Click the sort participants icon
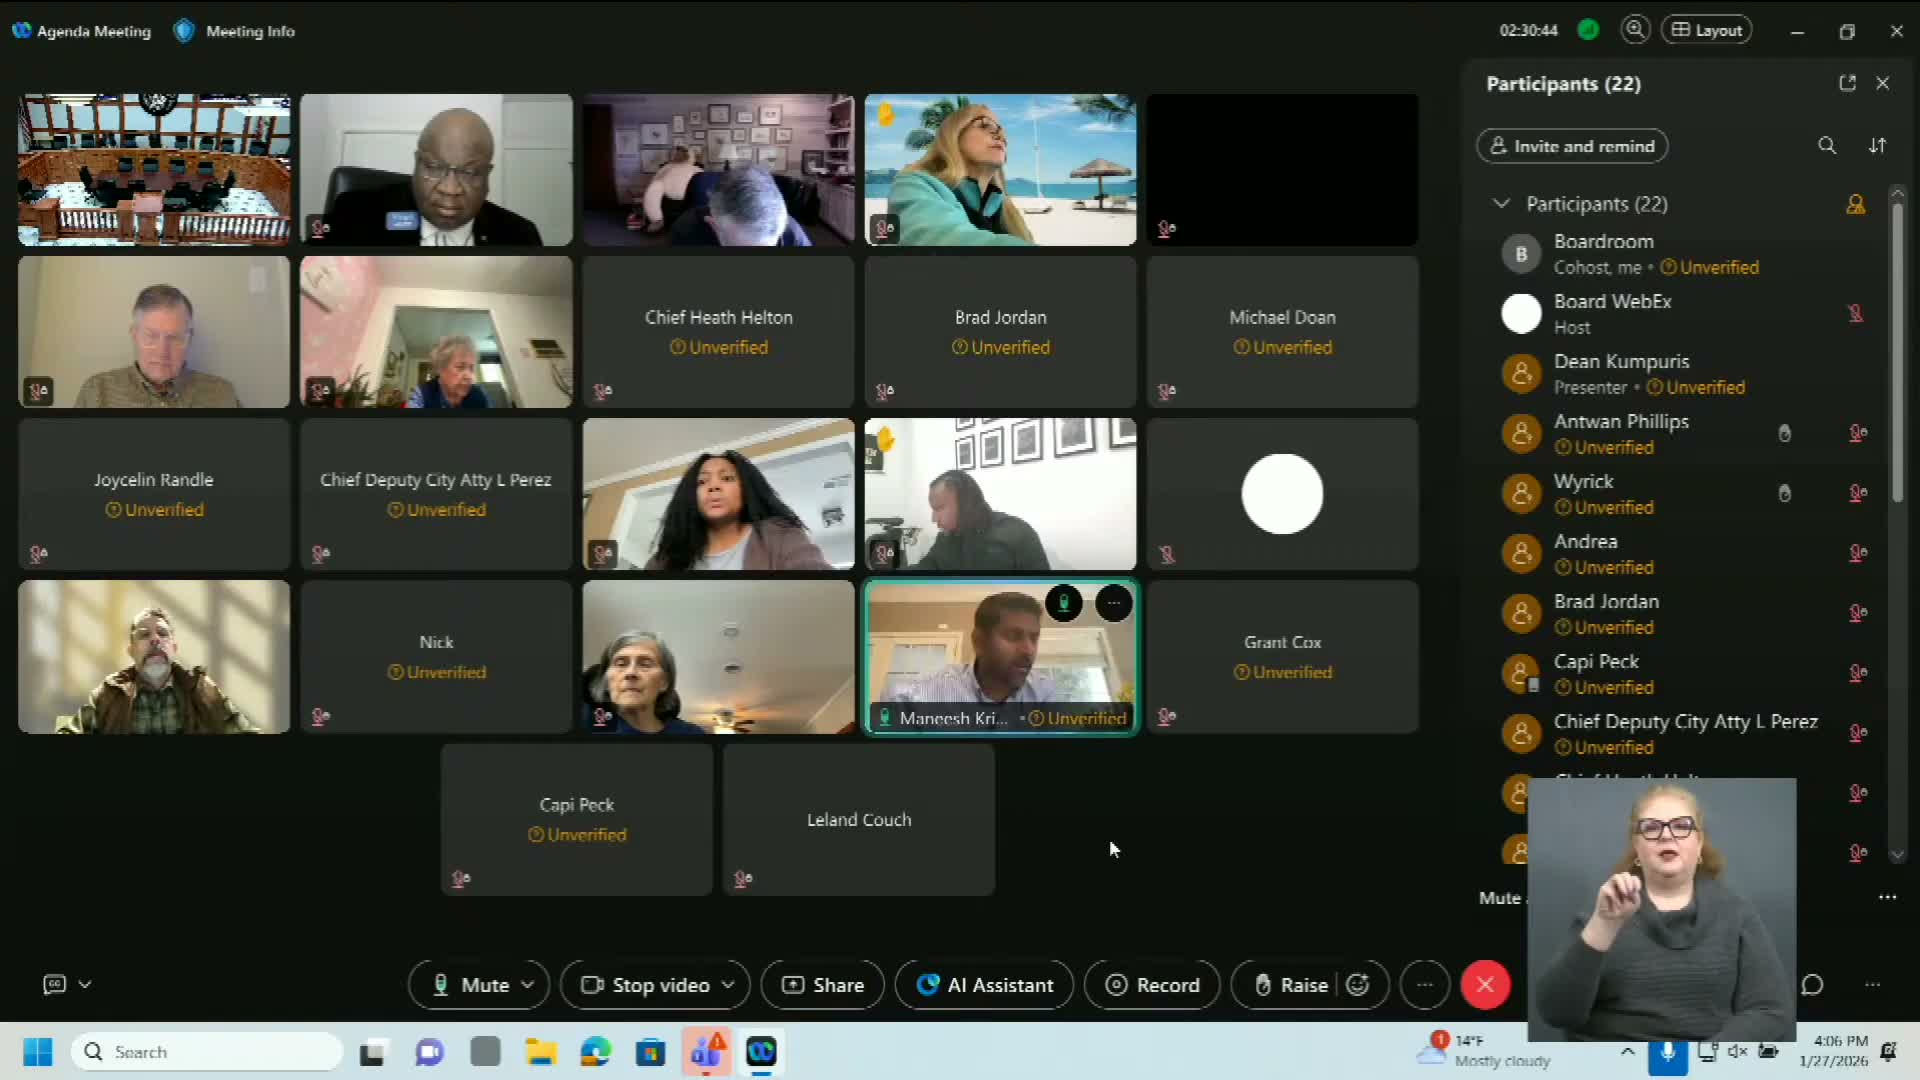1920x1080 pixels. point(1877,146)
